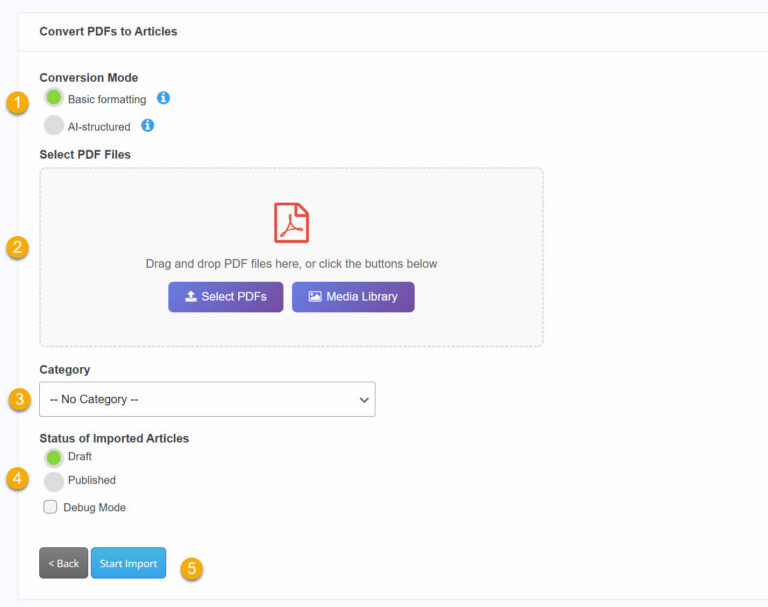Select the Basic formatting conversion mode
The height and width of the screenshot is (607, 768).
(x=54, y=98)
